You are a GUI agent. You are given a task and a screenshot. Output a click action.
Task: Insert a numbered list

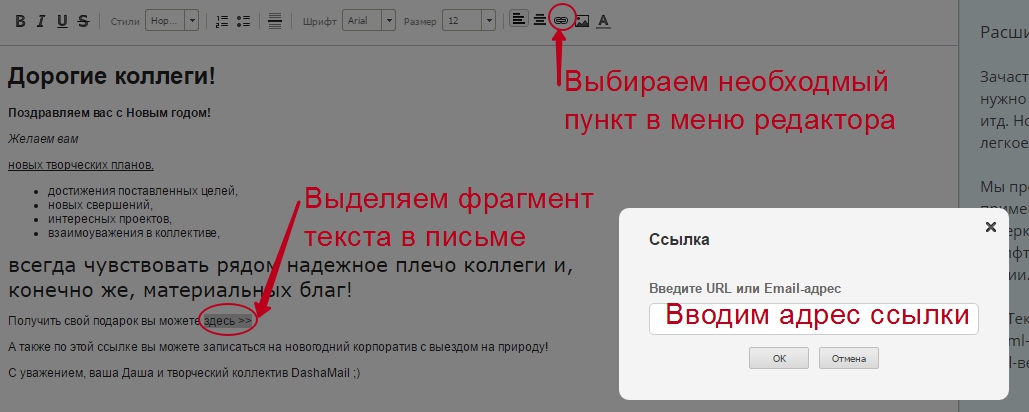tap(221, 21)
